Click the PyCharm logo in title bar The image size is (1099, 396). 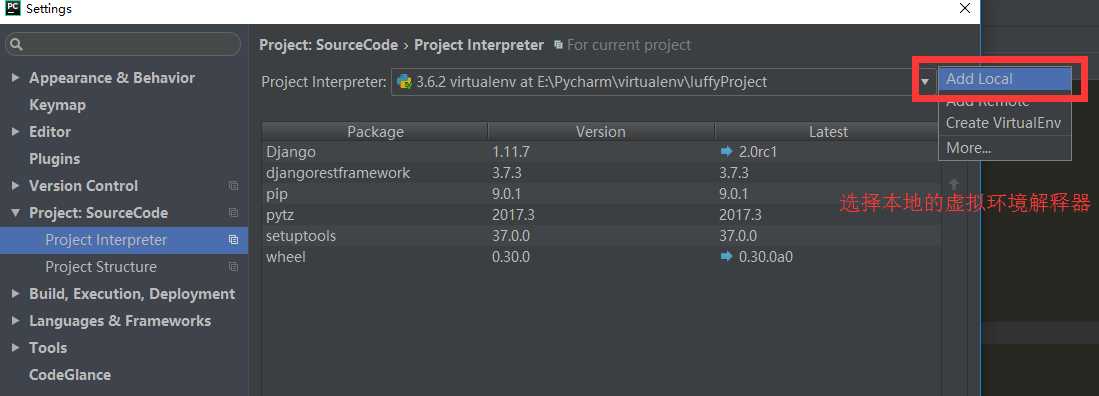coord(12,8)
